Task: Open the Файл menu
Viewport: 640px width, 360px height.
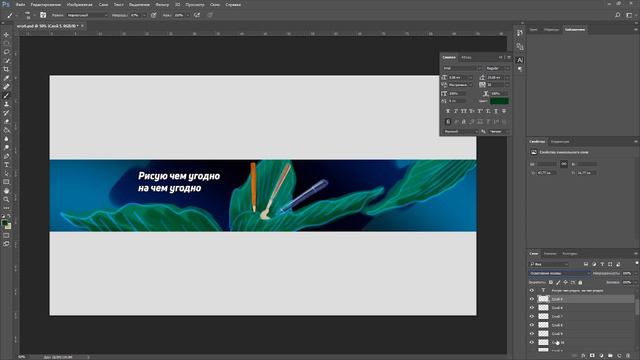Action: click(x=20, y=4)
